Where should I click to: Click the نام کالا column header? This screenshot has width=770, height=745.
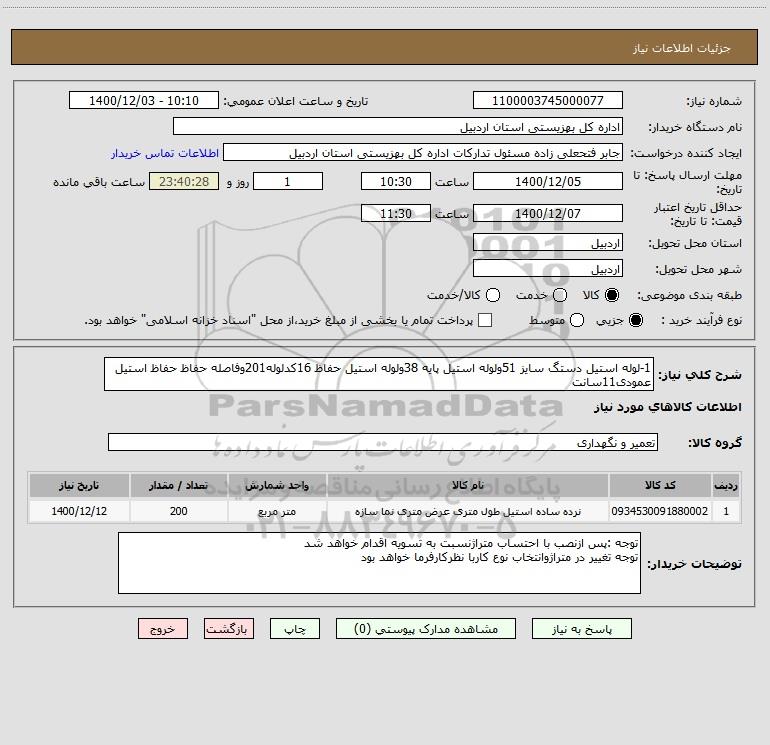[x=468, y=485]
